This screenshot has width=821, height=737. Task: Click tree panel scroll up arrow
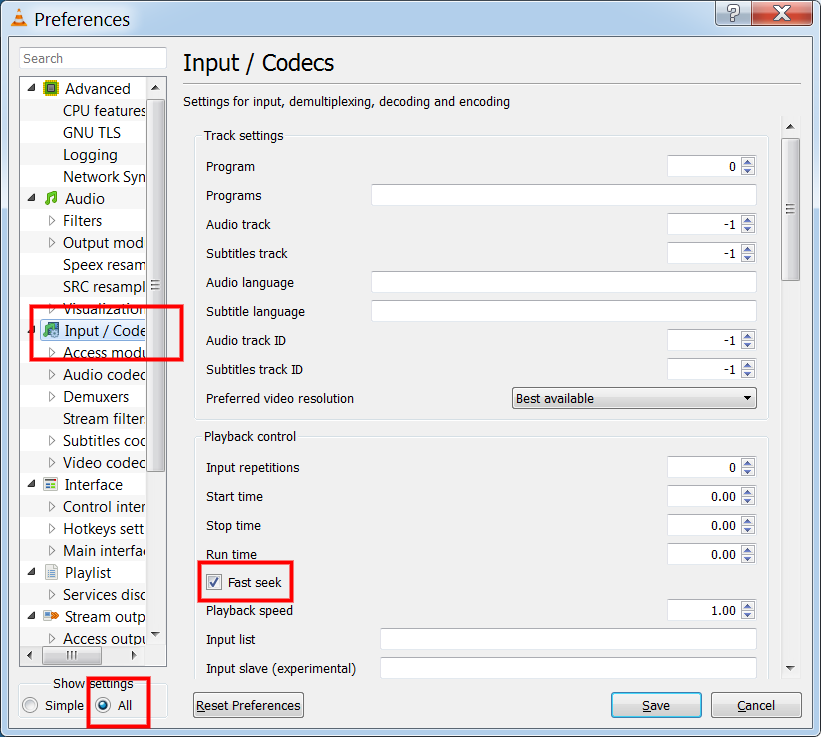point(155,87)
